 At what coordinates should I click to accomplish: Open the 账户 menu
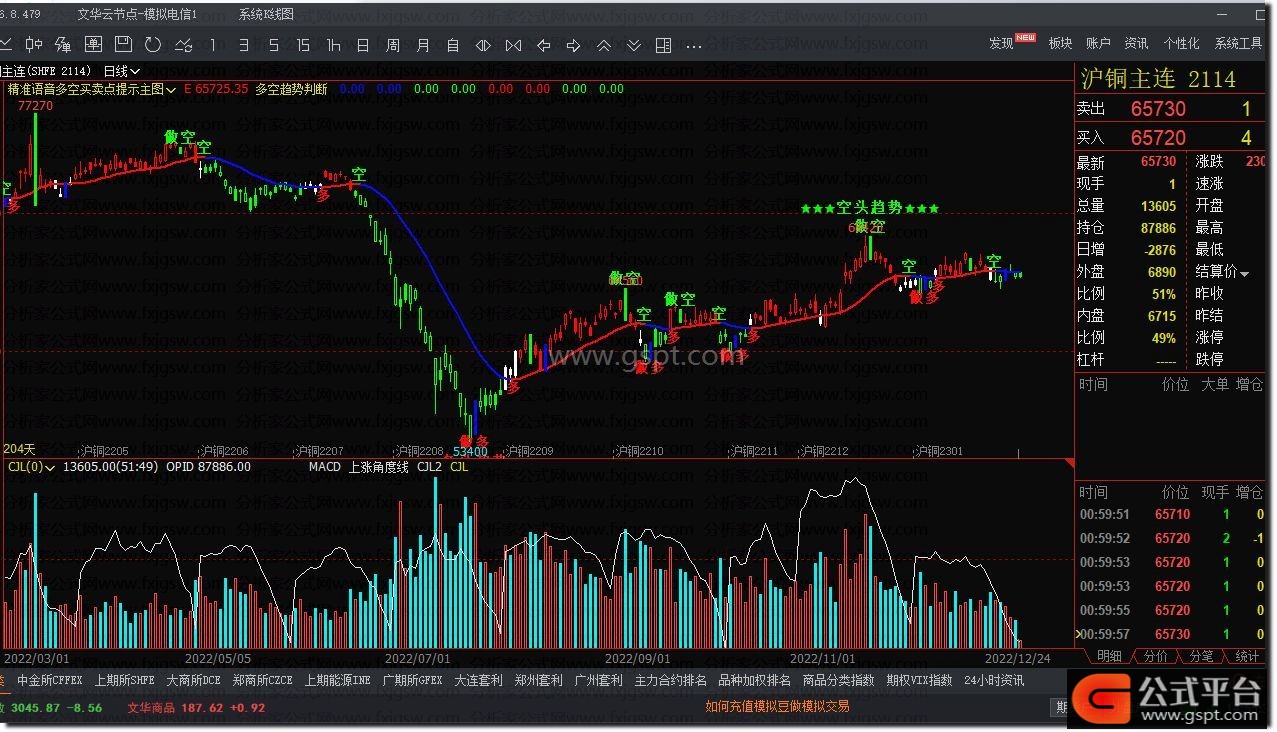[x=1098, y=43]
